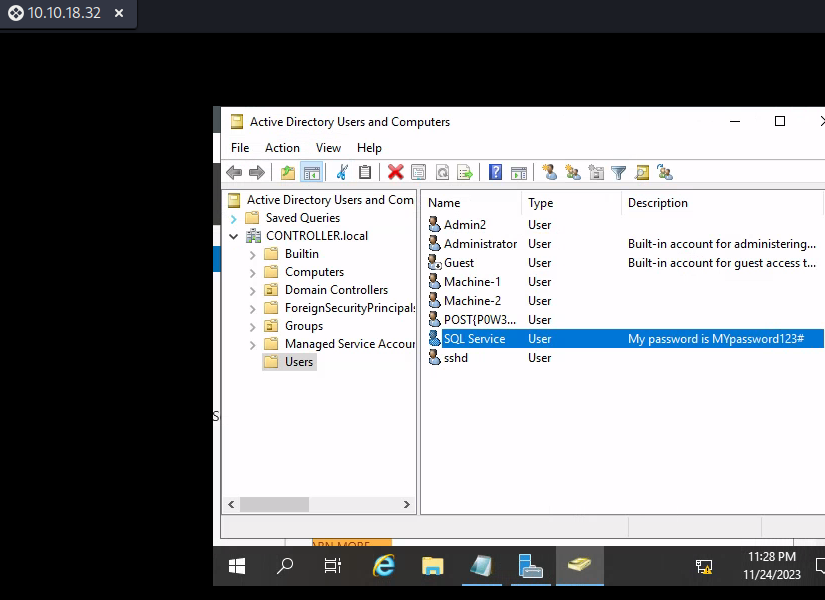
Task: Click the Back arrow in toolbar
Action: coord(234,172)
